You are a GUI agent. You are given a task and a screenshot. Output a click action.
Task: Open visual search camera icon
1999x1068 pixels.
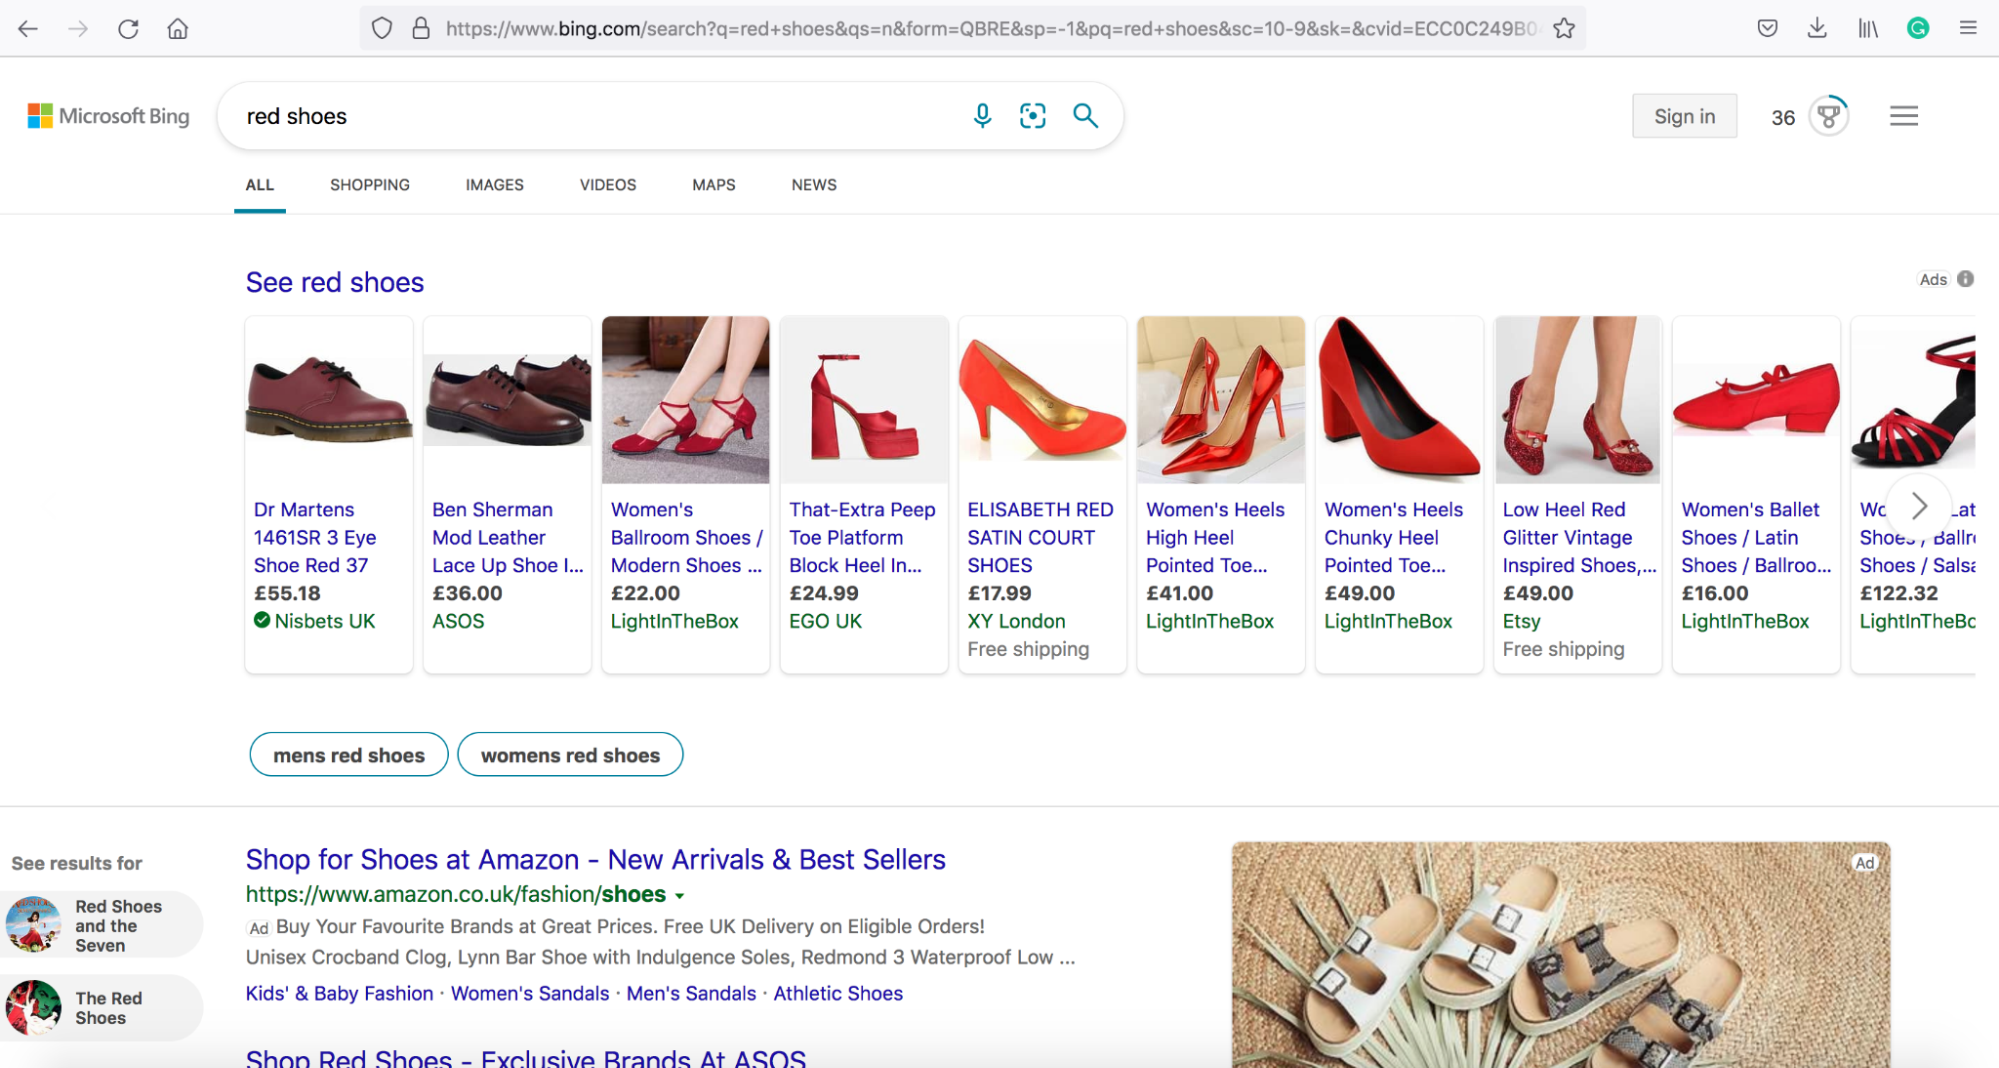tap(1033, 116)
